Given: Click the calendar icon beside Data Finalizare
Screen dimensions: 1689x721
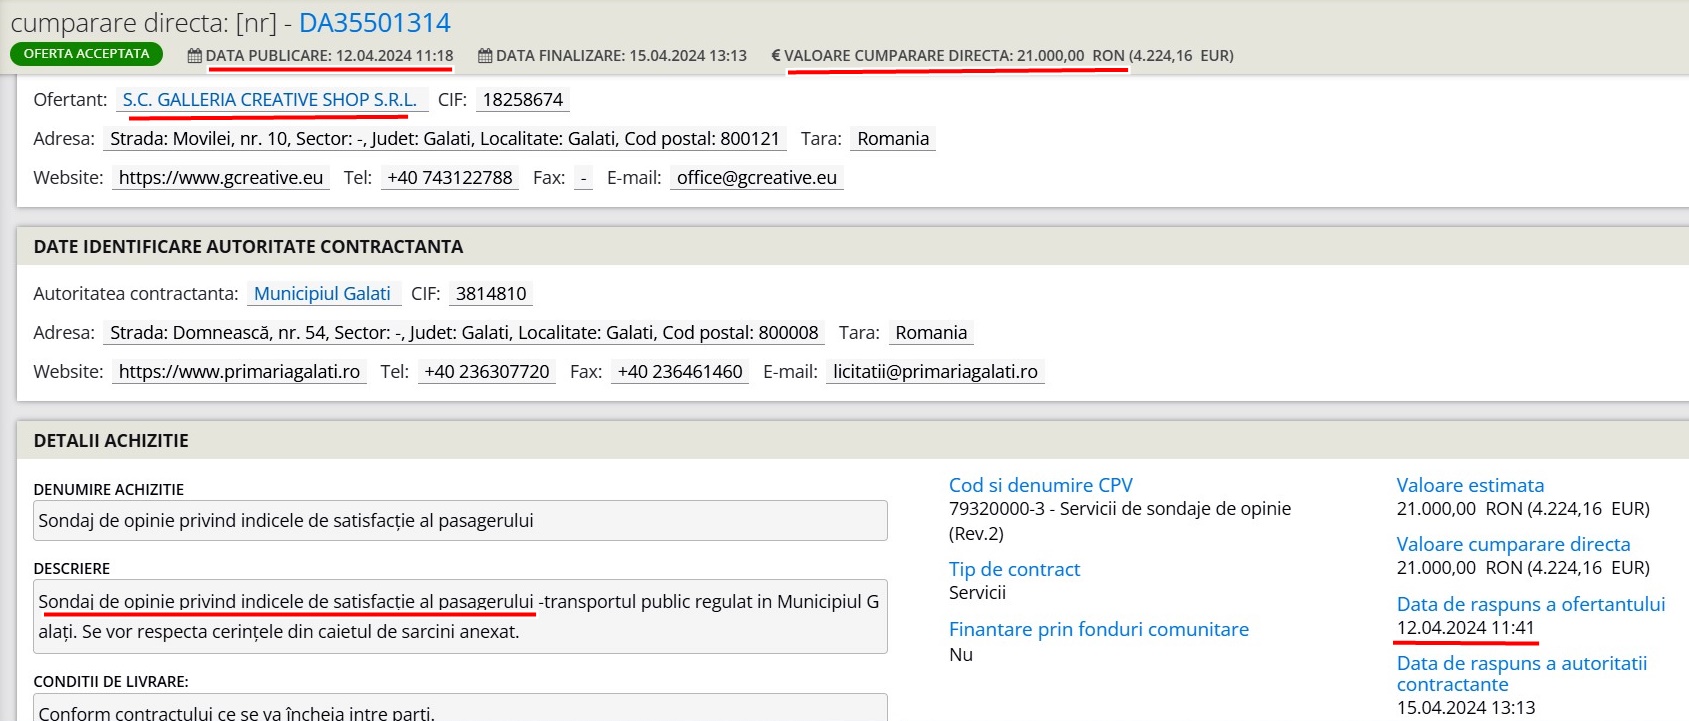Looking at the screenshot, I should click(485, 56).
